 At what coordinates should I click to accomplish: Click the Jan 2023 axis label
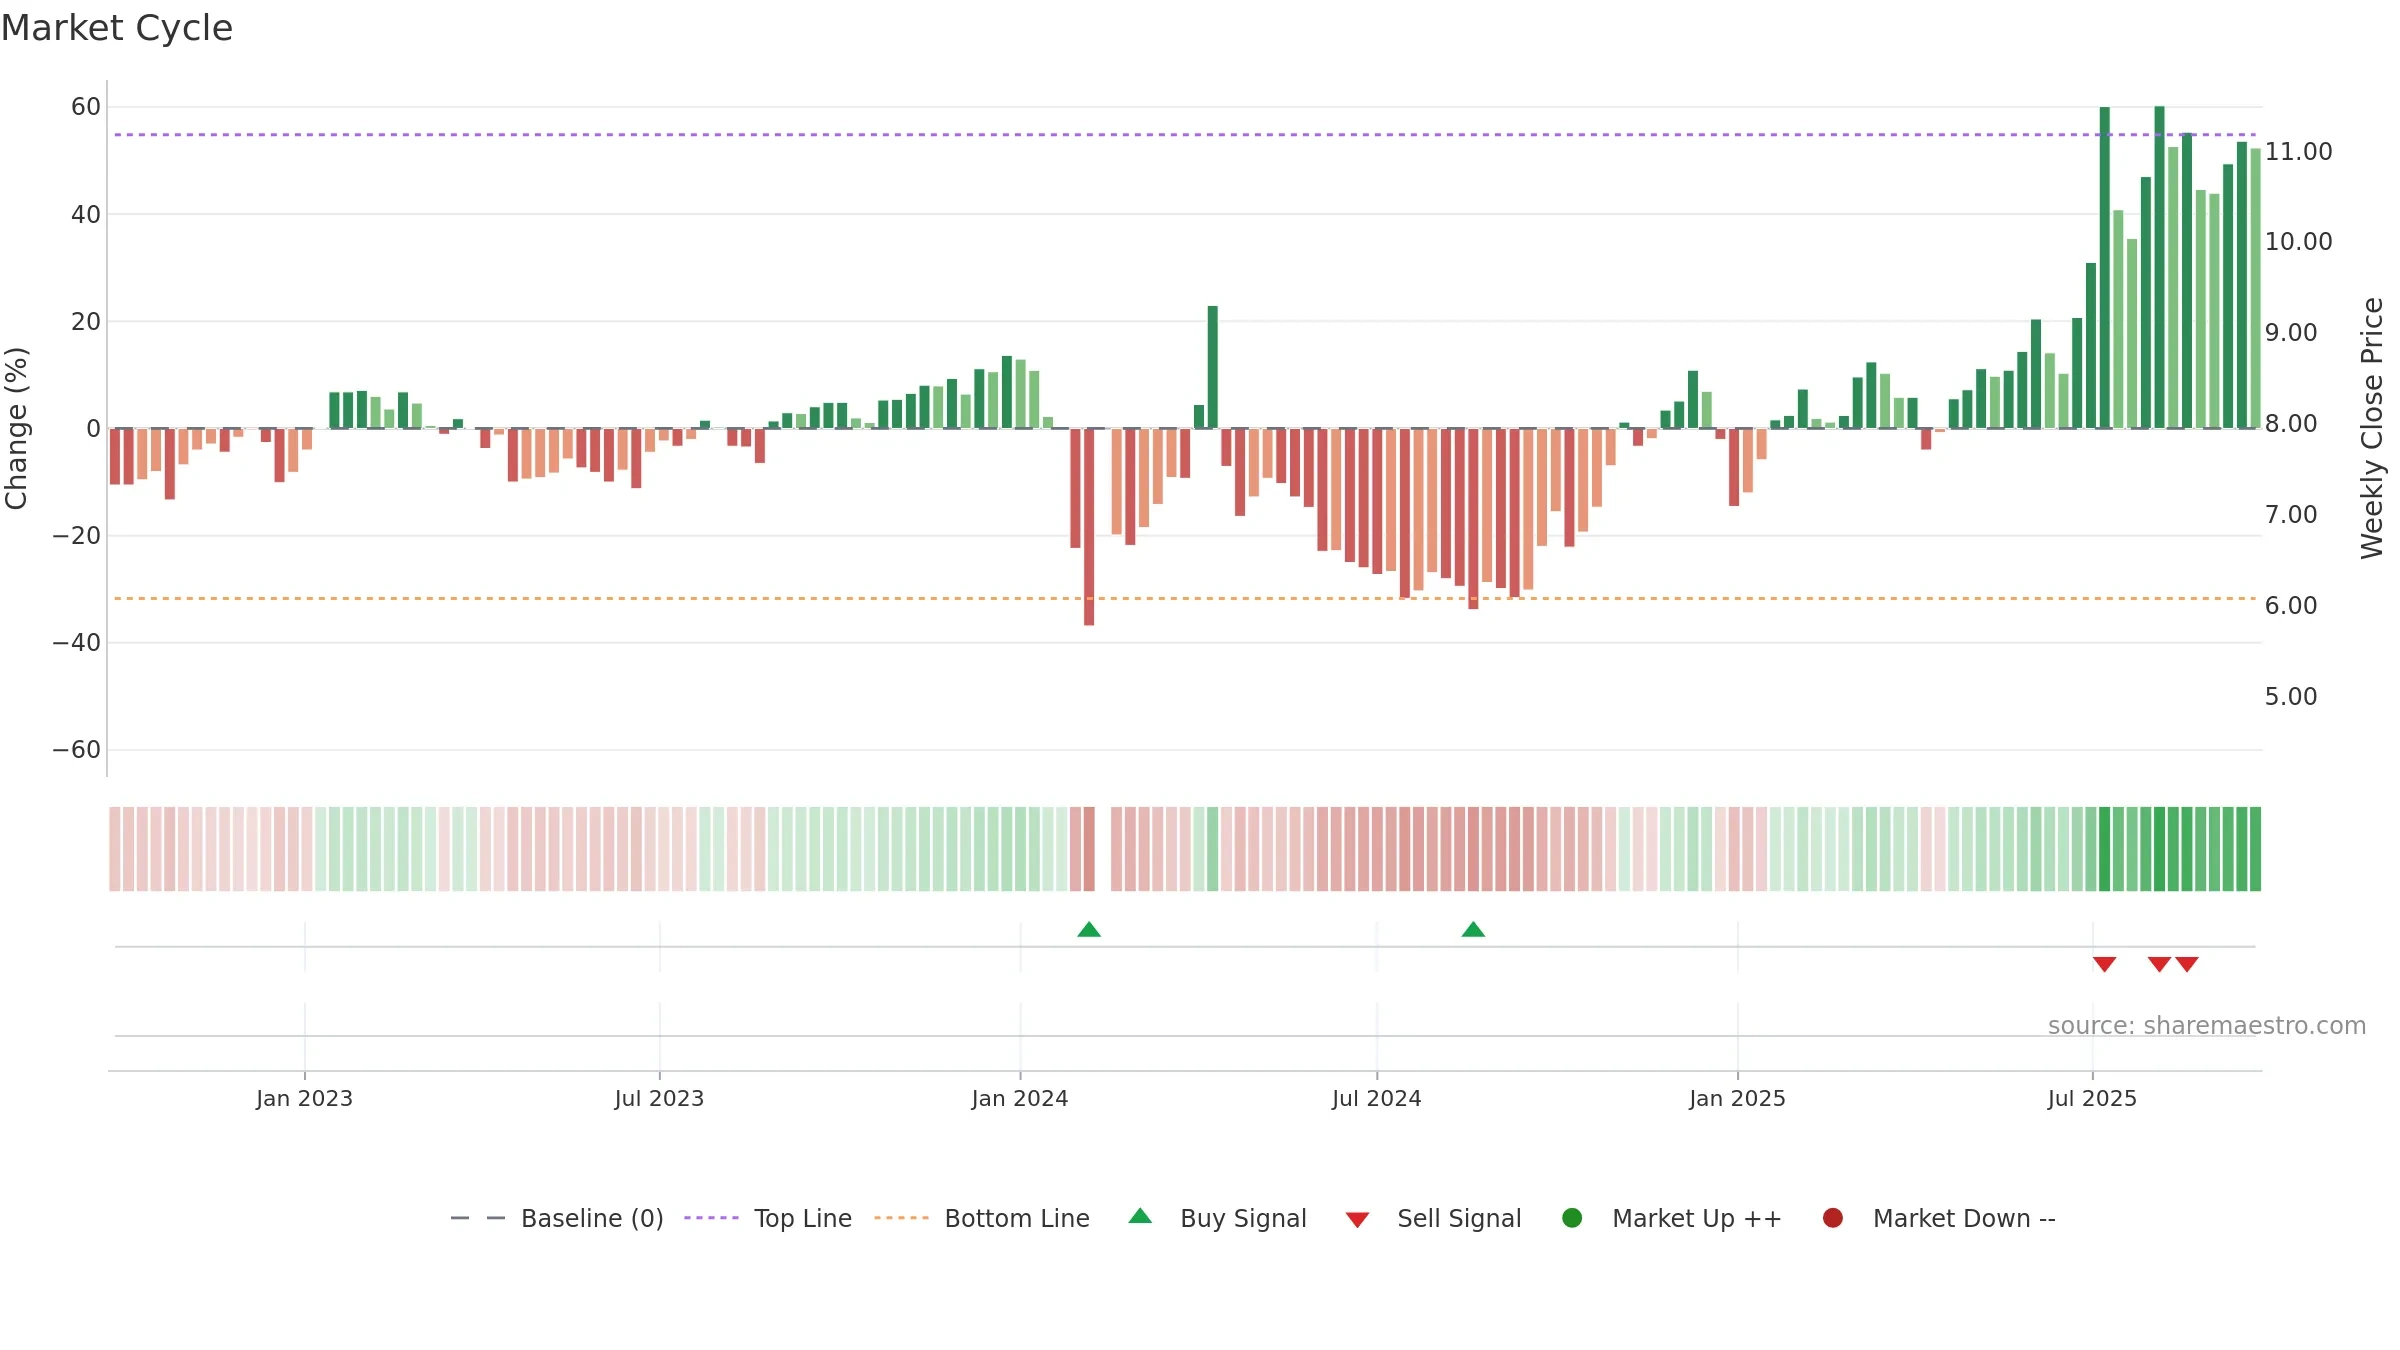pyautogui.click(x=304, y=1099)
